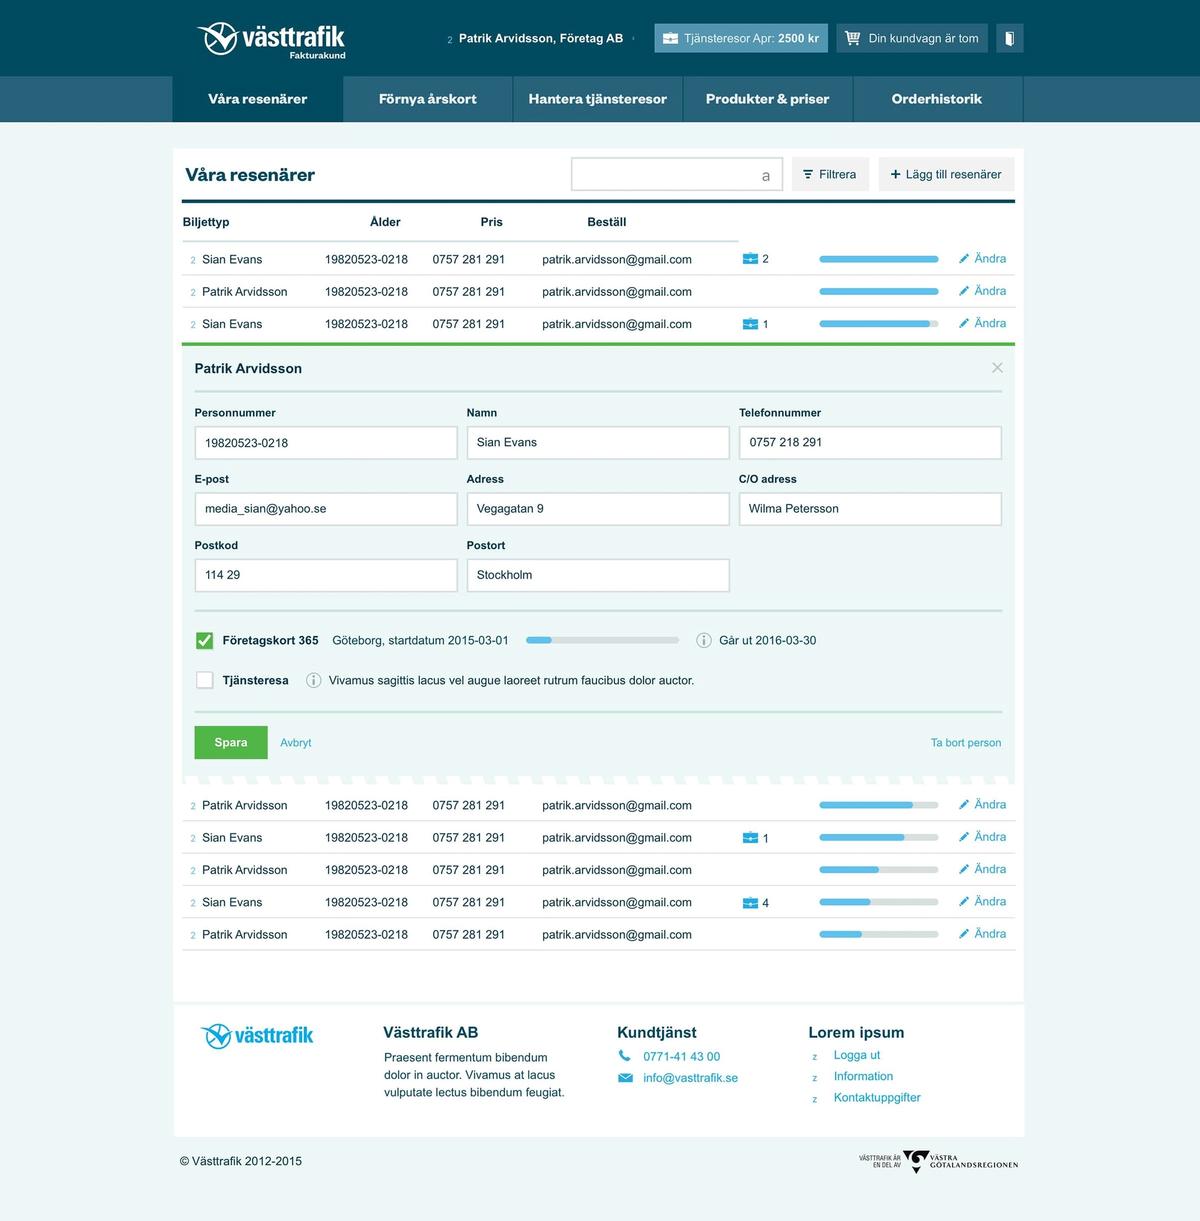The image size is (1200, 1221).
Task: Save the traveller with the Spara button
Action: pyautogui.click(x=231, y=742)
